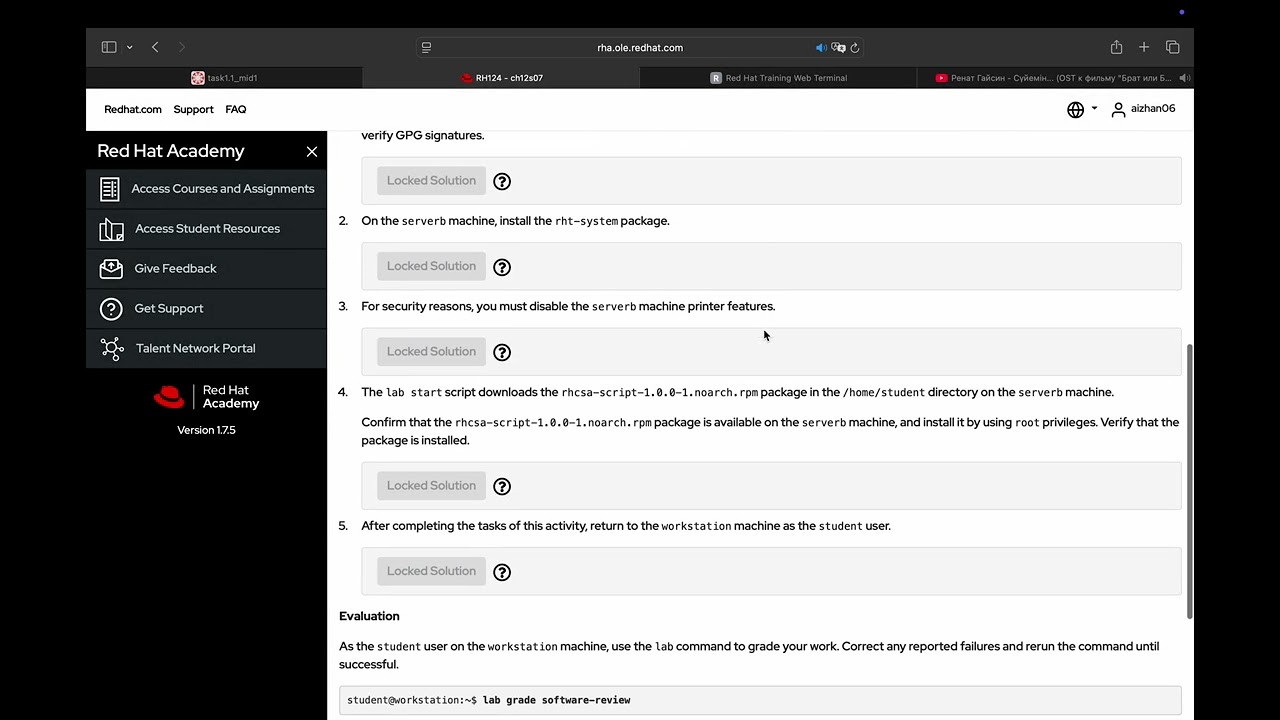
Task: Reload the current page
Action: pyautogui.click(x=855, y=47)
